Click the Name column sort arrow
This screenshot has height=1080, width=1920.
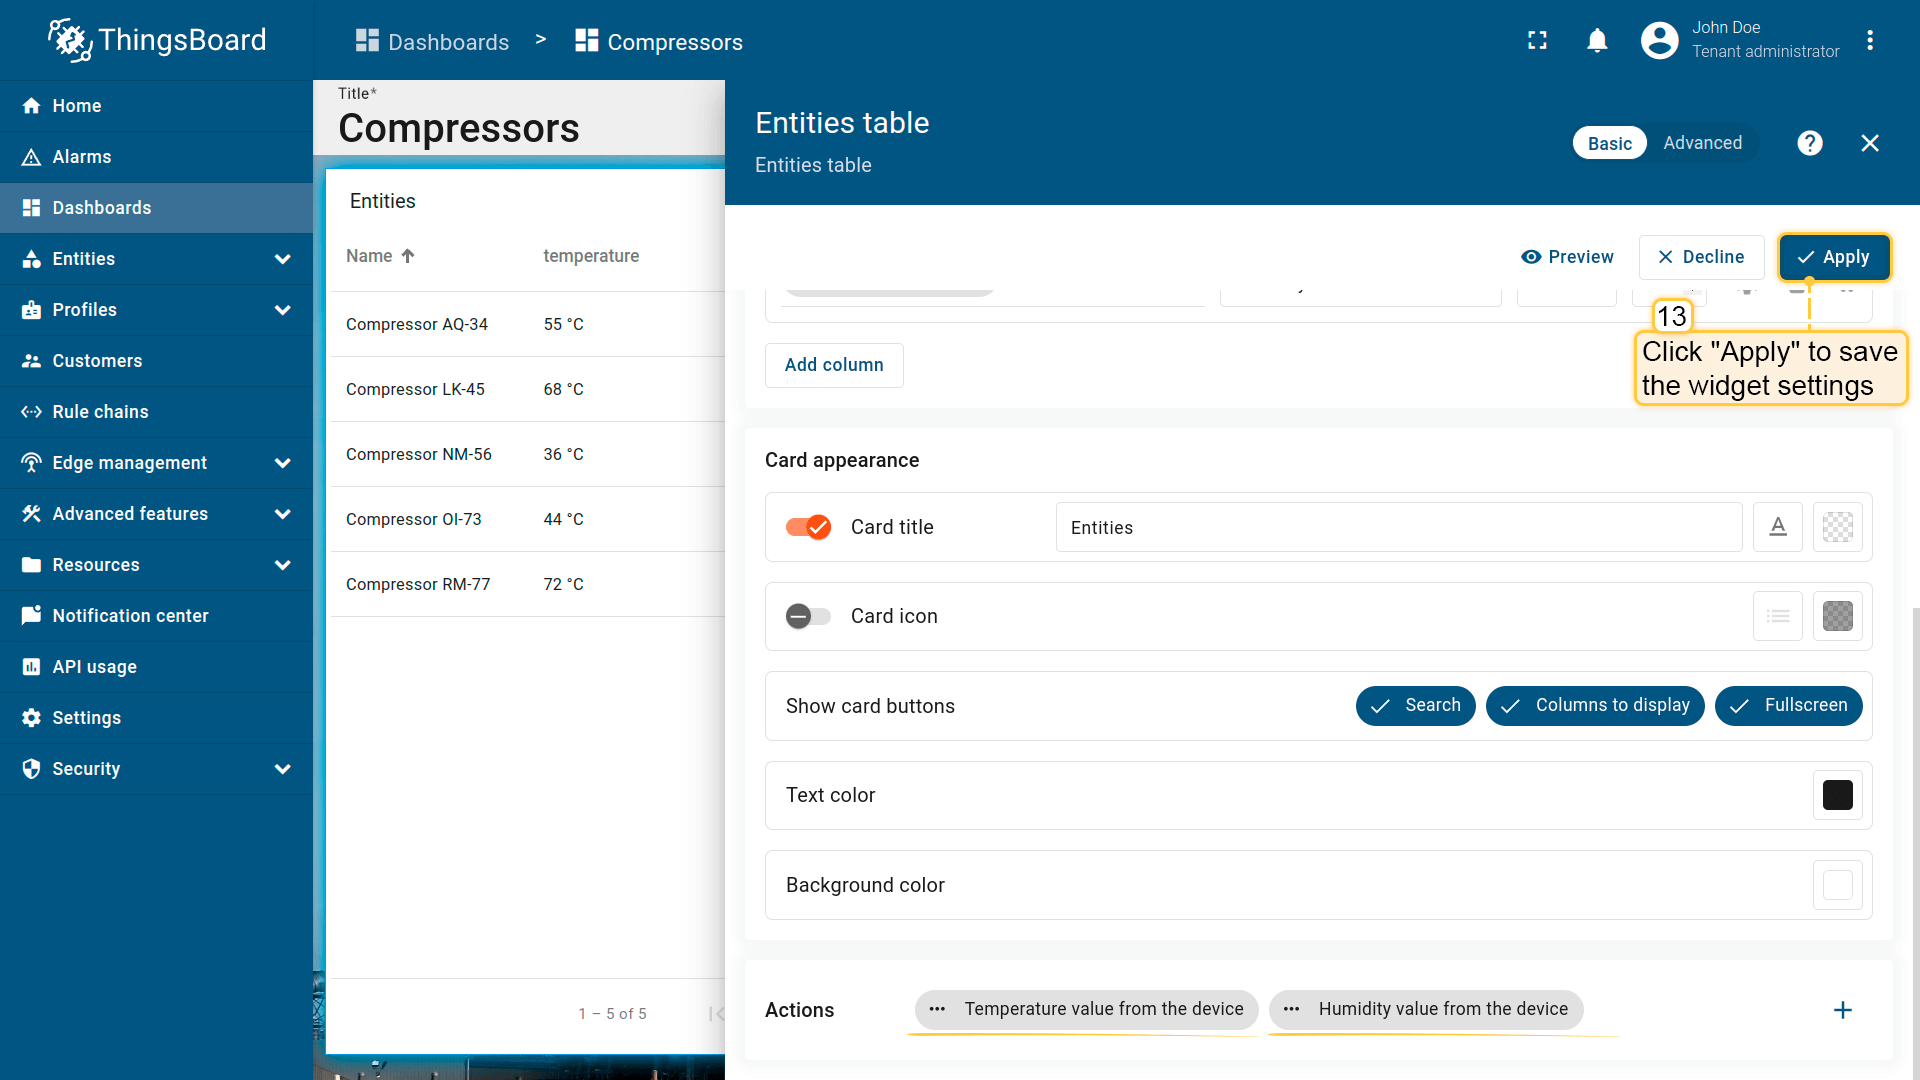pyautogui.click(x=408, y=256)
